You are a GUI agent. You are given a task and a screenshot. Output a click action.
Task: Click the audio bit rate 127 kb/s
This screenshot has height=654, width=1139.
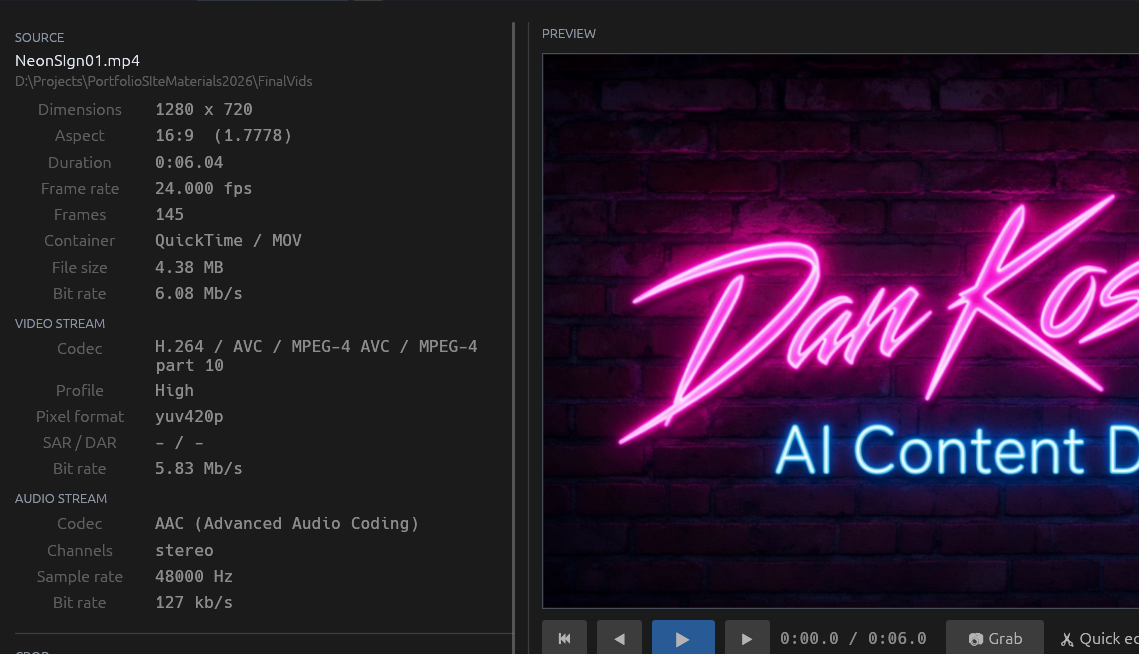(x=194, y=603)
